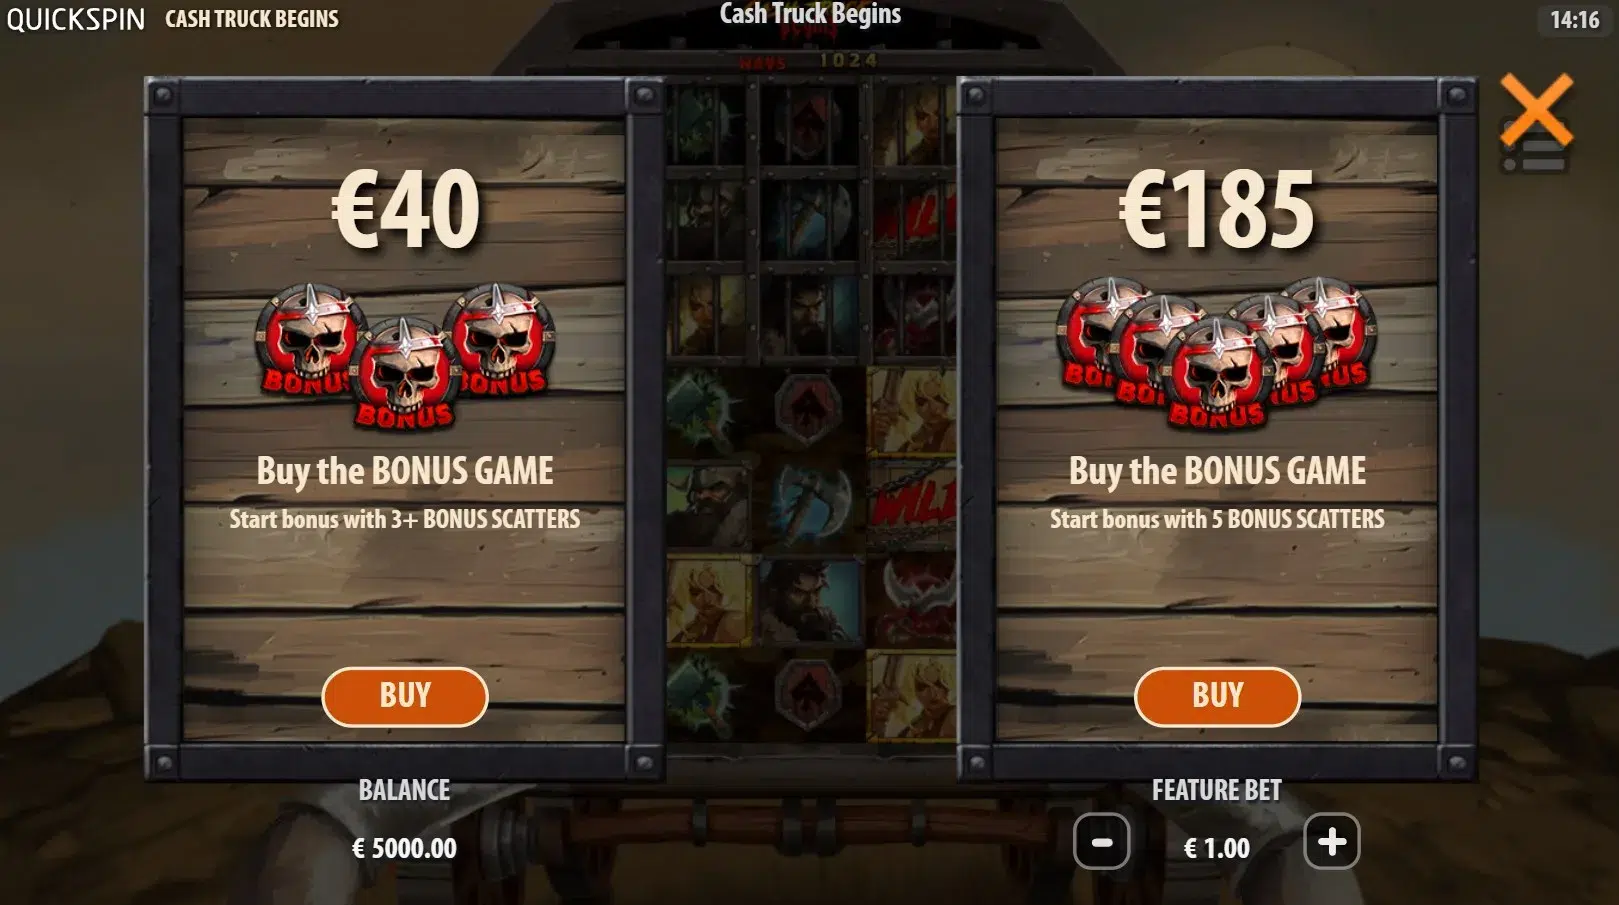Screen dimensions: 1619x905
Task: Click the €1.00 feature bet value
Action: (x=1217, y=848)
